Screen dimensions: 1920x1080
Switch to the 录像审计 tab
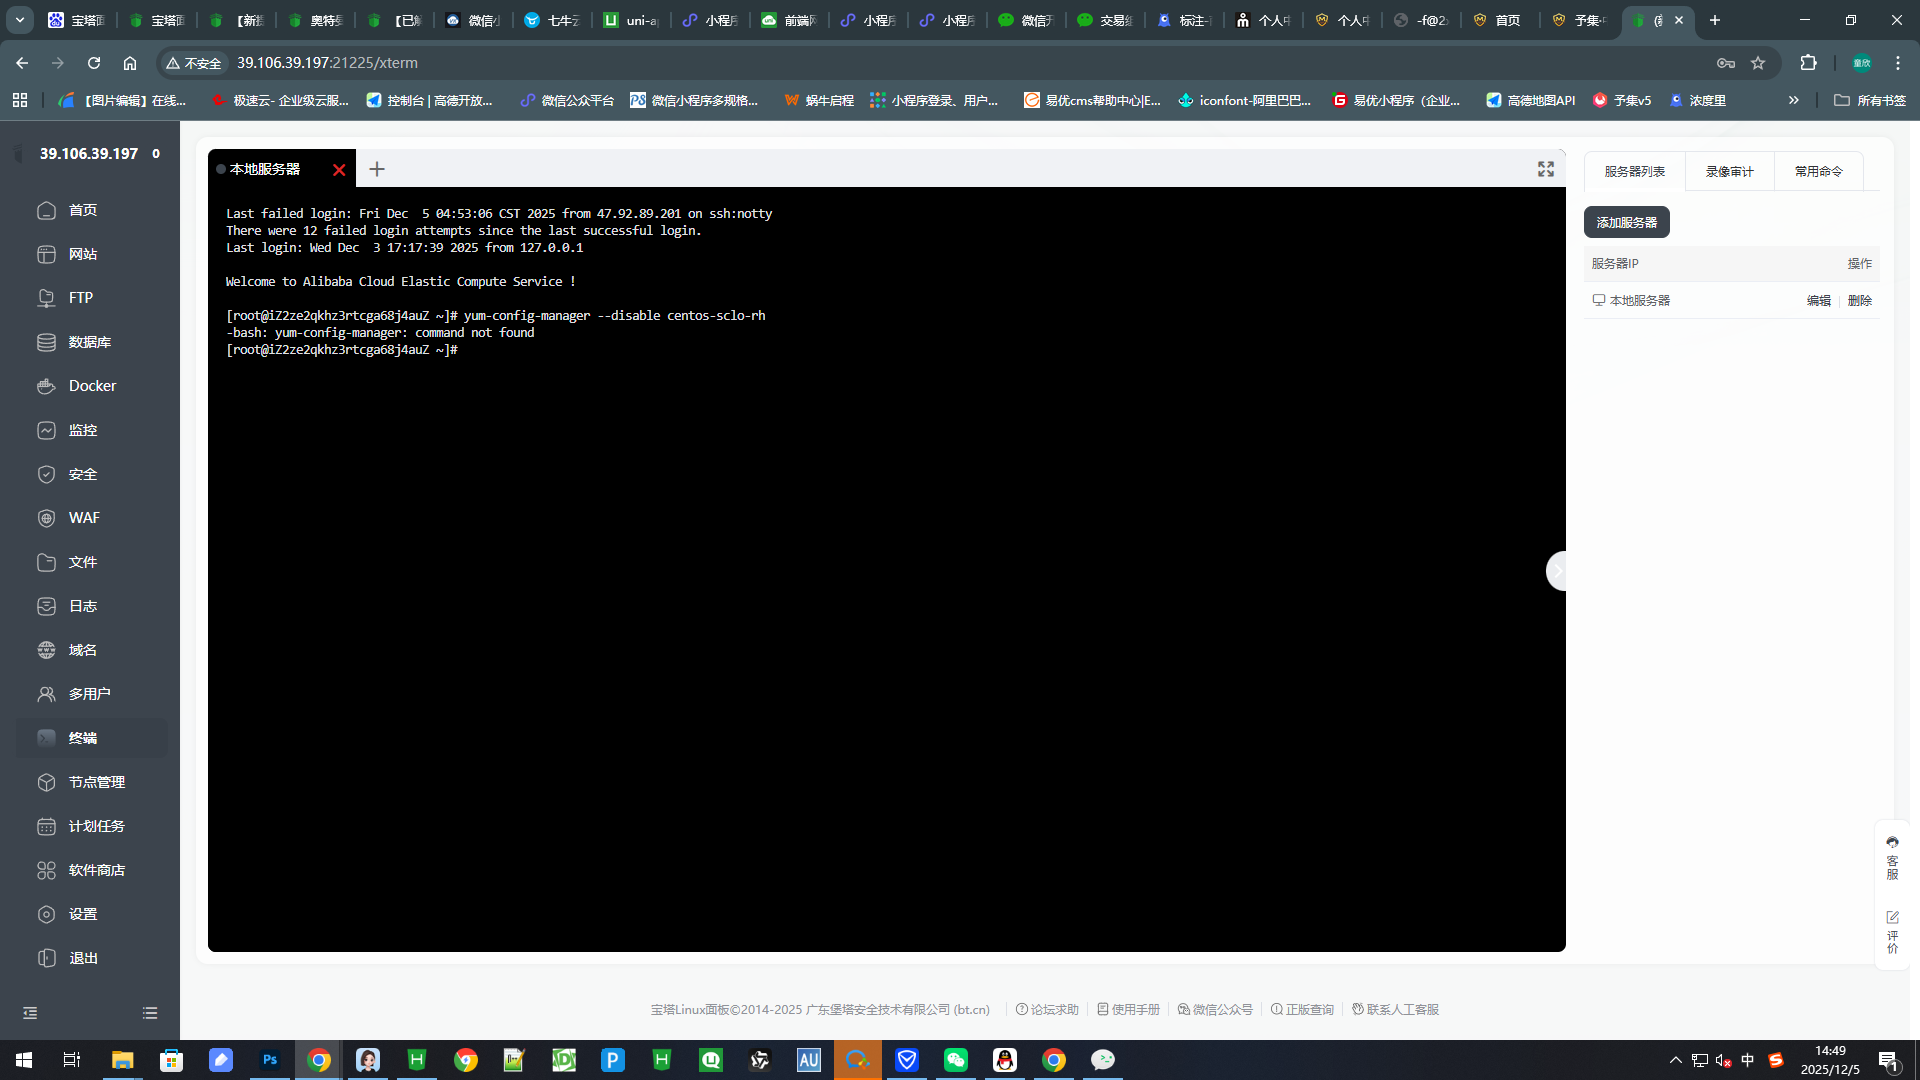click(x=1729, y=171)
